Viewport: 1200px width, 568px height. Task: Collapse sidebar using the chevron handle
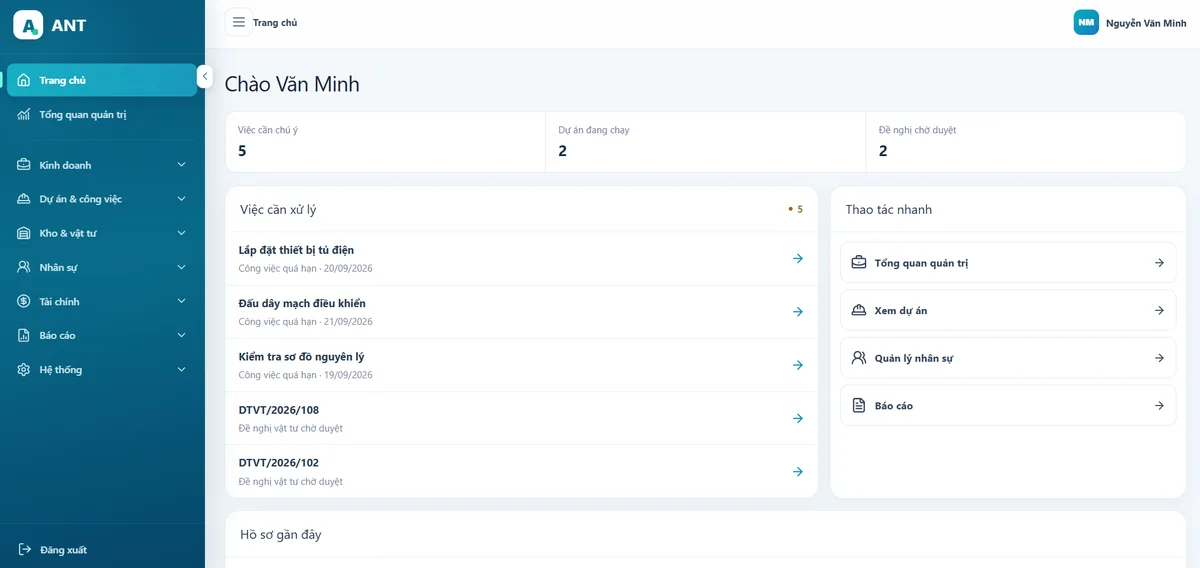[x=204, y=76]
